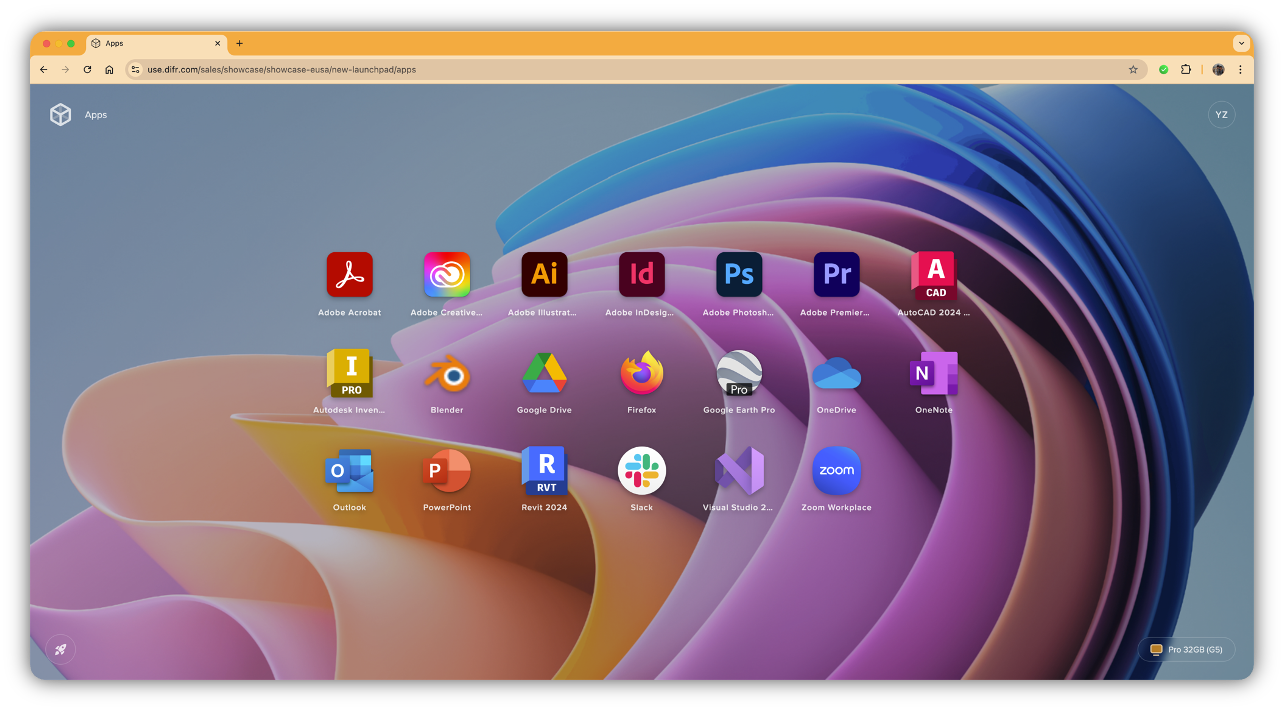Click the OneNote label text
The width and height of the screenshot is (1284, 710).
934,410
